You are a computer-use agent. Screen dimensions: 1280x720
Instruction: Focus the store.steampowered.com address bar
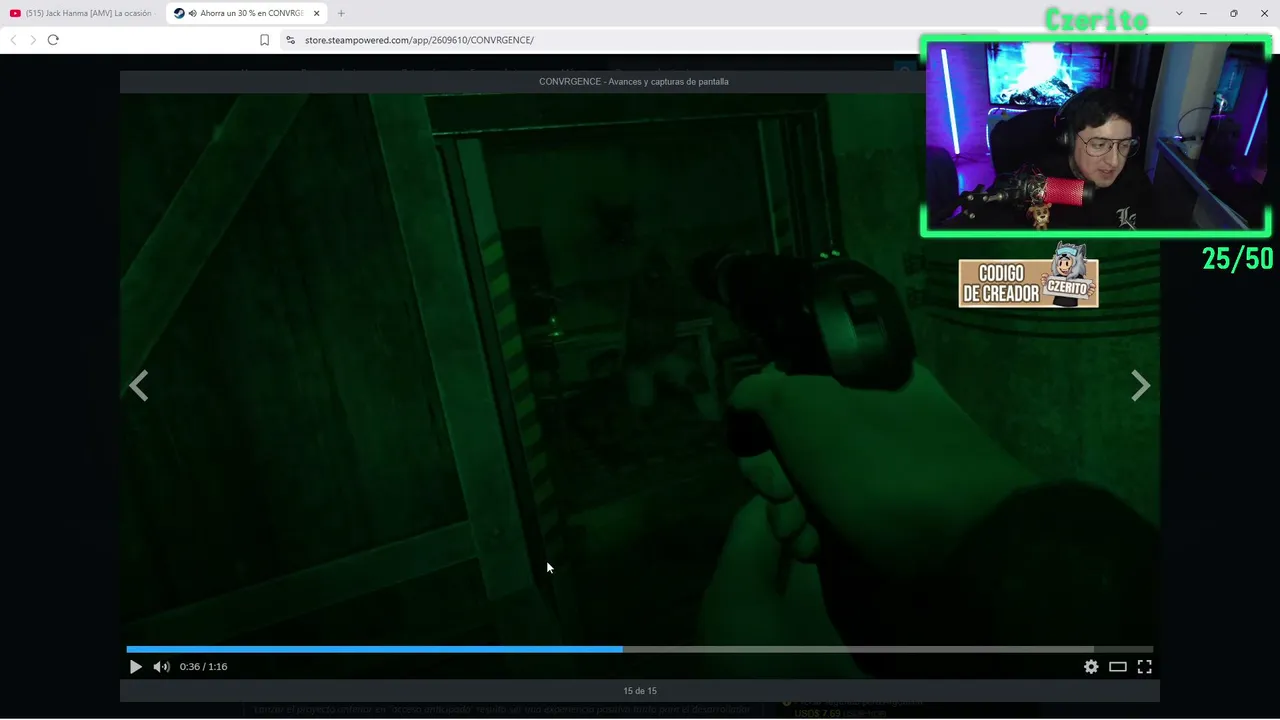419,40
